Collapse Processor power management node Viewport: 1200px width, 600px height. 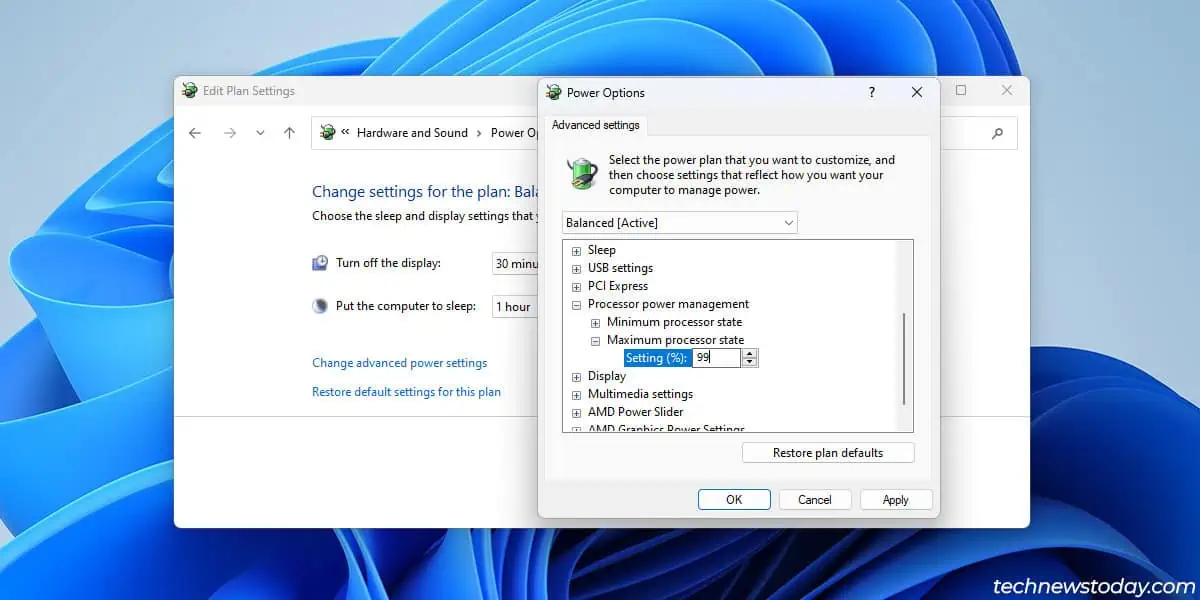(576, 305)
